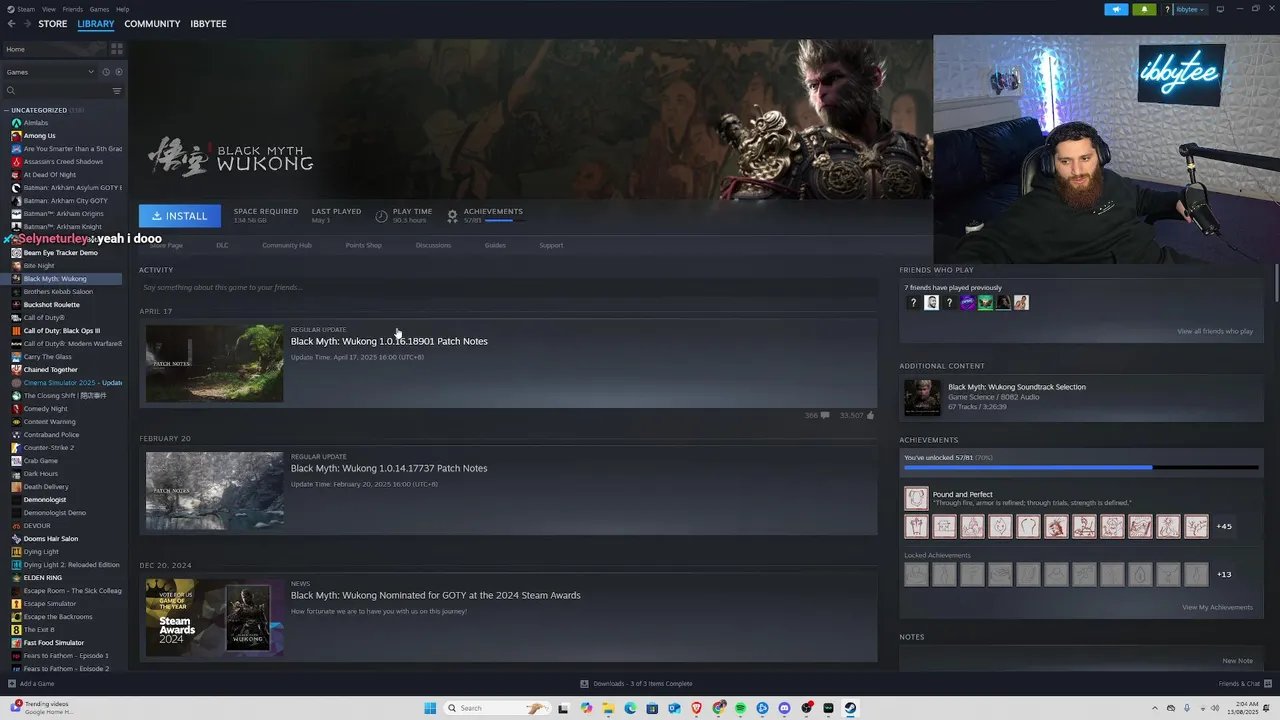
Task: Open the Friends & Chat icon
Action: click(1269, 684)
